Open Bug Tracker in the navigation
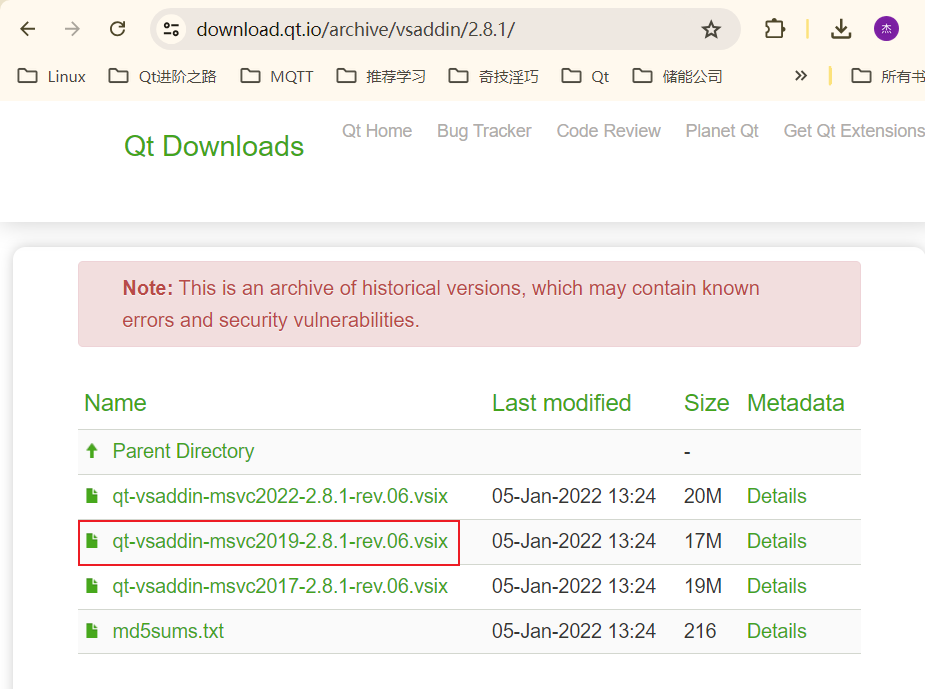Screen dimensions: 925x689 484,131
